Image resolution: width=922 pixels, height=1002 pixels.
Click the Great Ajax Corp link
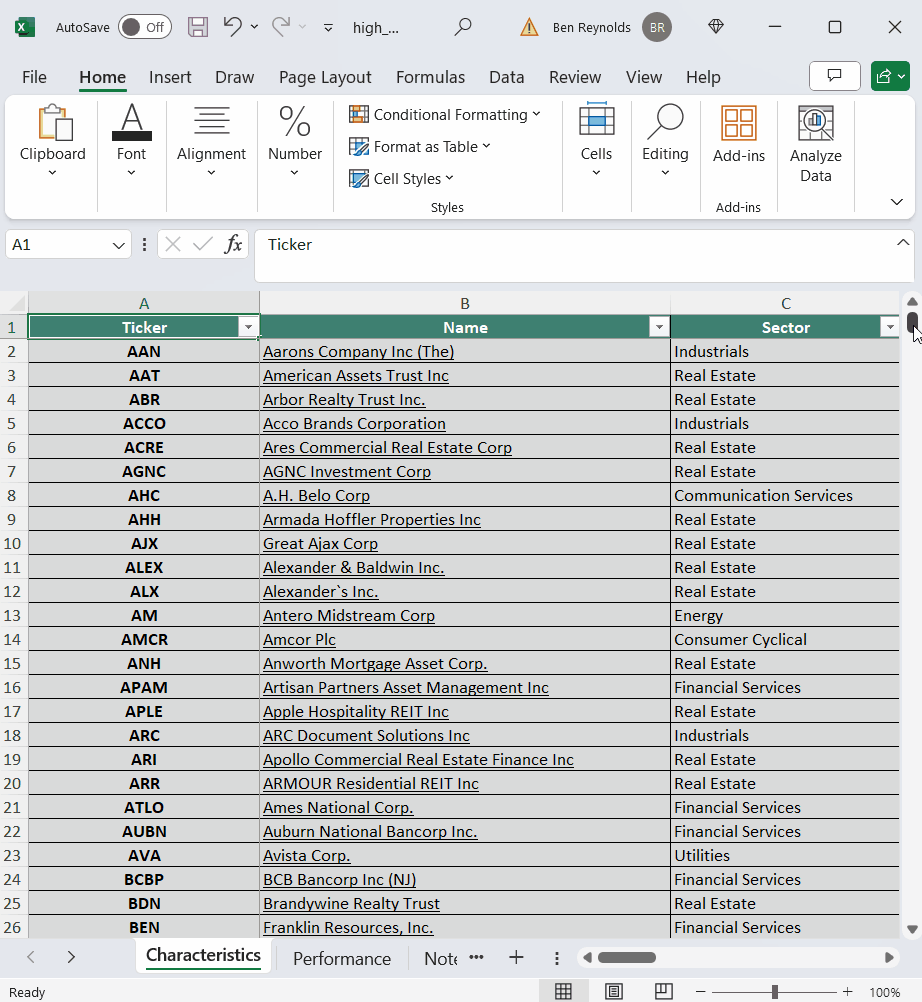point(320,544)
